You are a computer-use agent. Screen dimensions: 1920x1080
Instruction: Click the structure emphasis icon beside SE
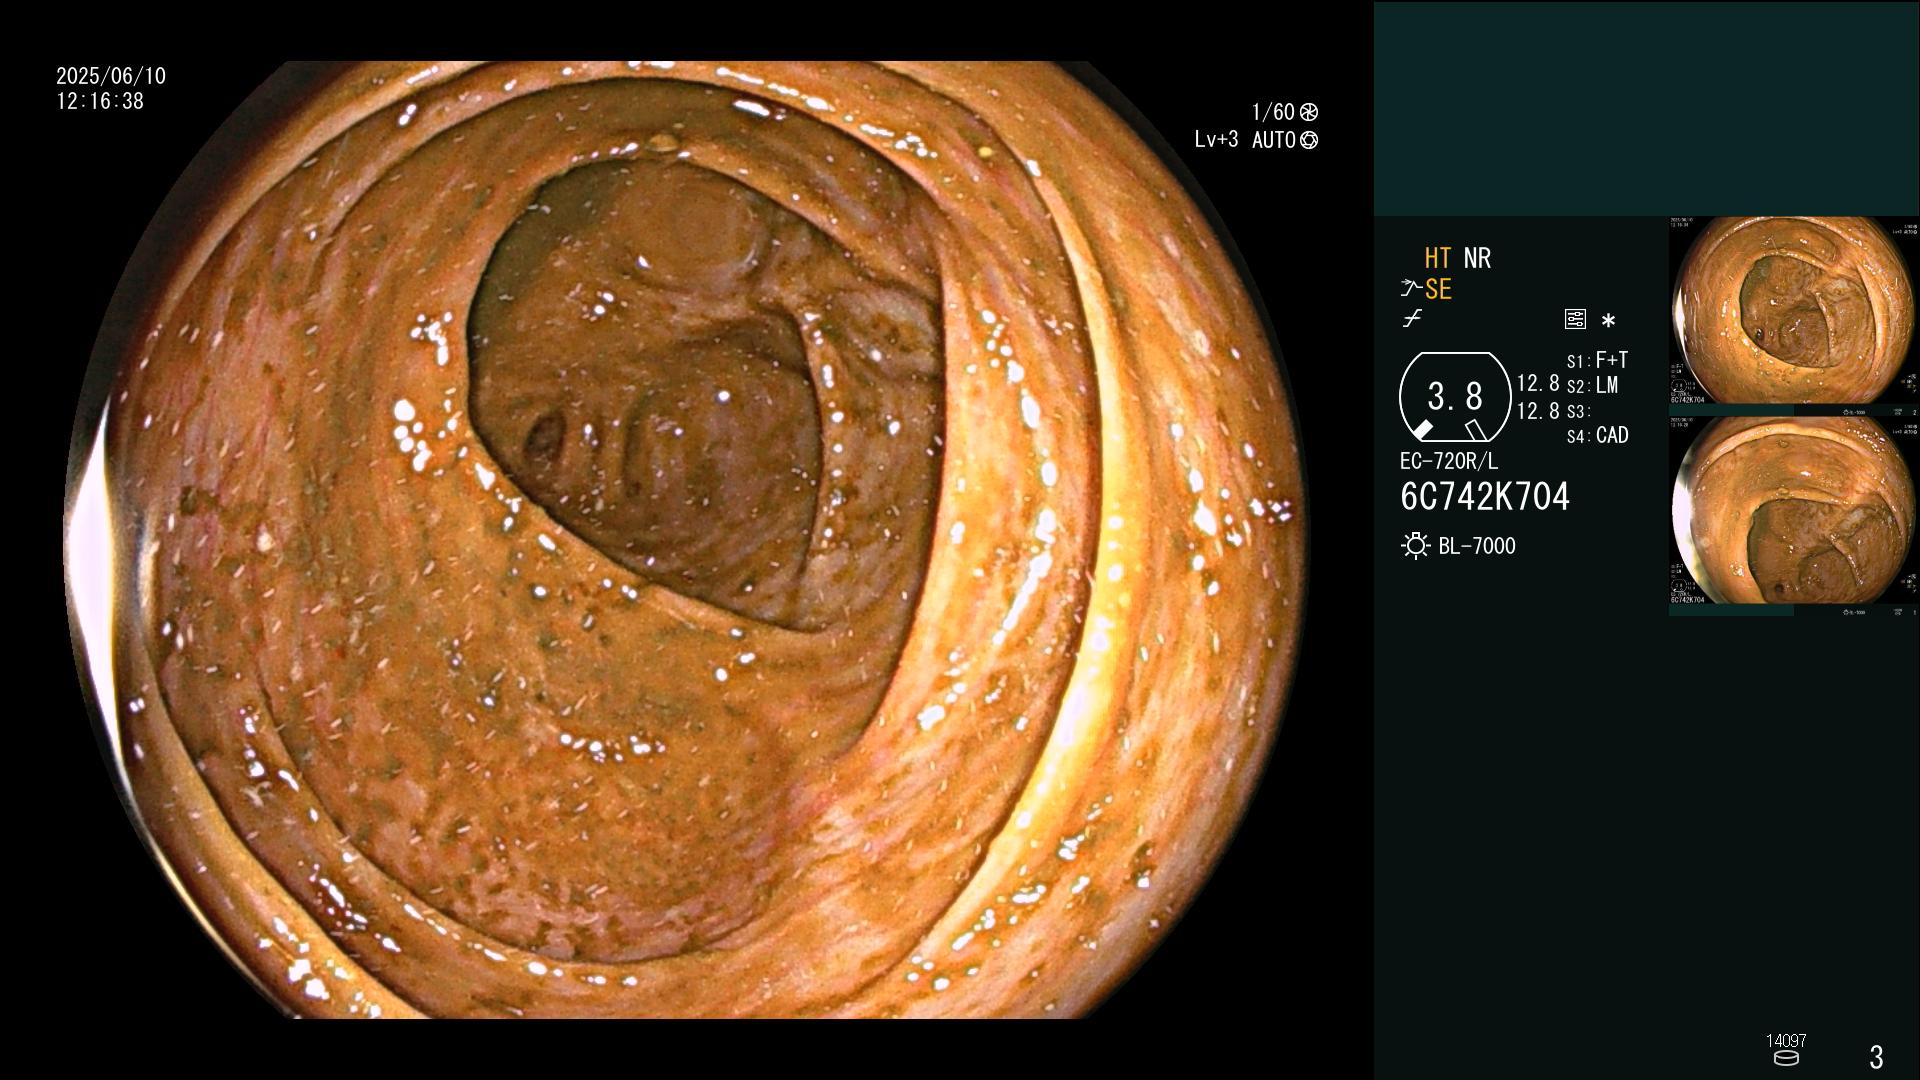point(1411,289)
